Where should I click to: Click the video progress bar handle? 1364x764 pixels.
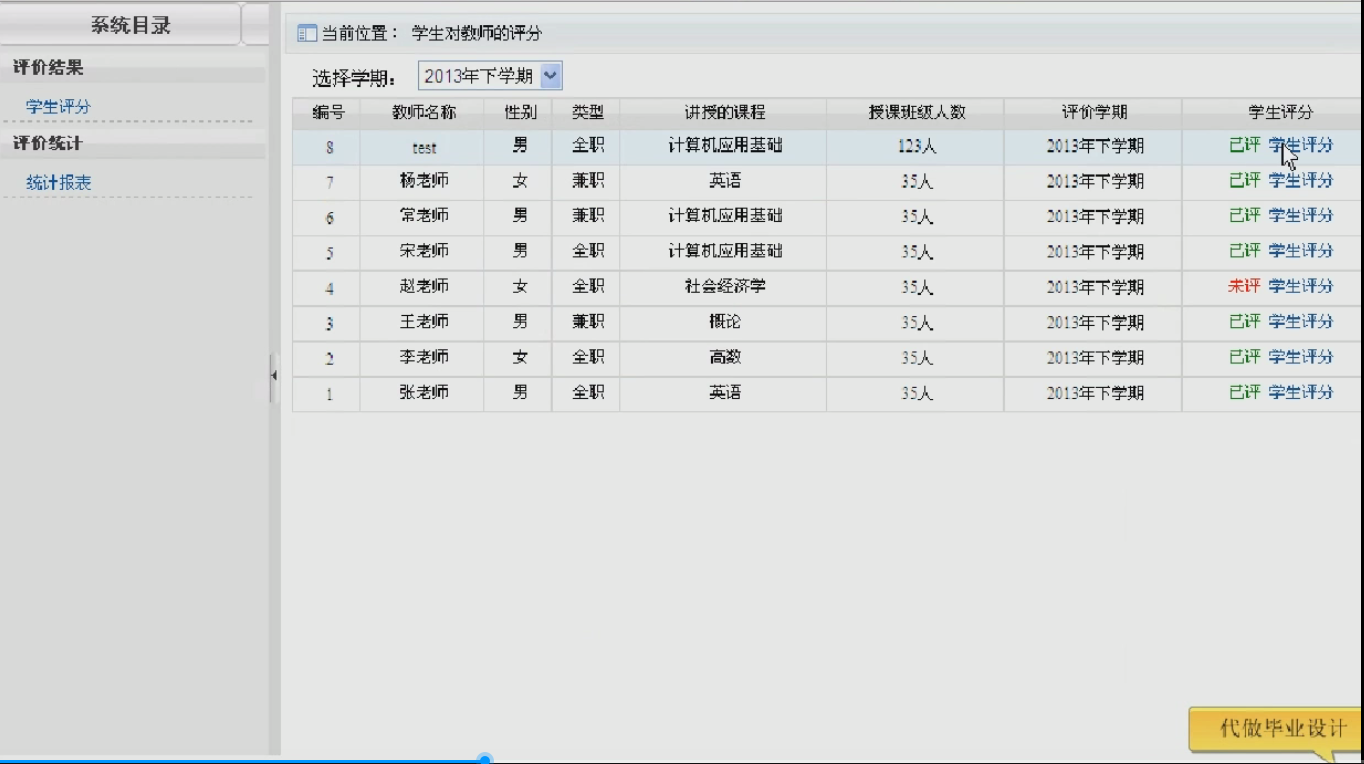[485, 760]
